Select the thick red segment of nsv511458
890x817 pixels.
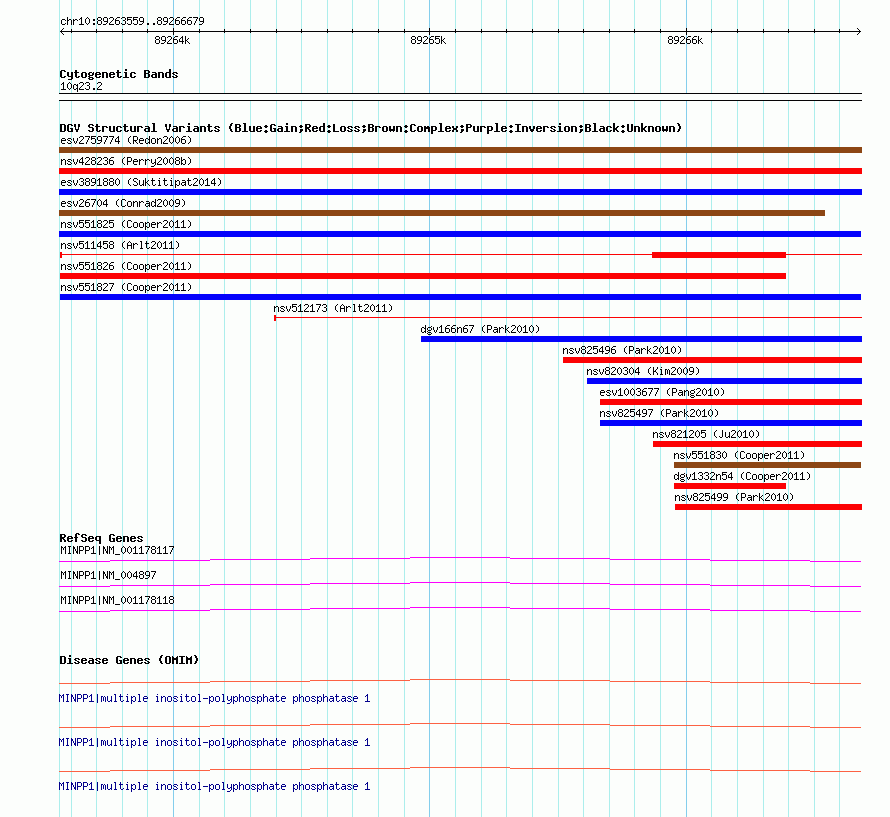click(719, 255)
